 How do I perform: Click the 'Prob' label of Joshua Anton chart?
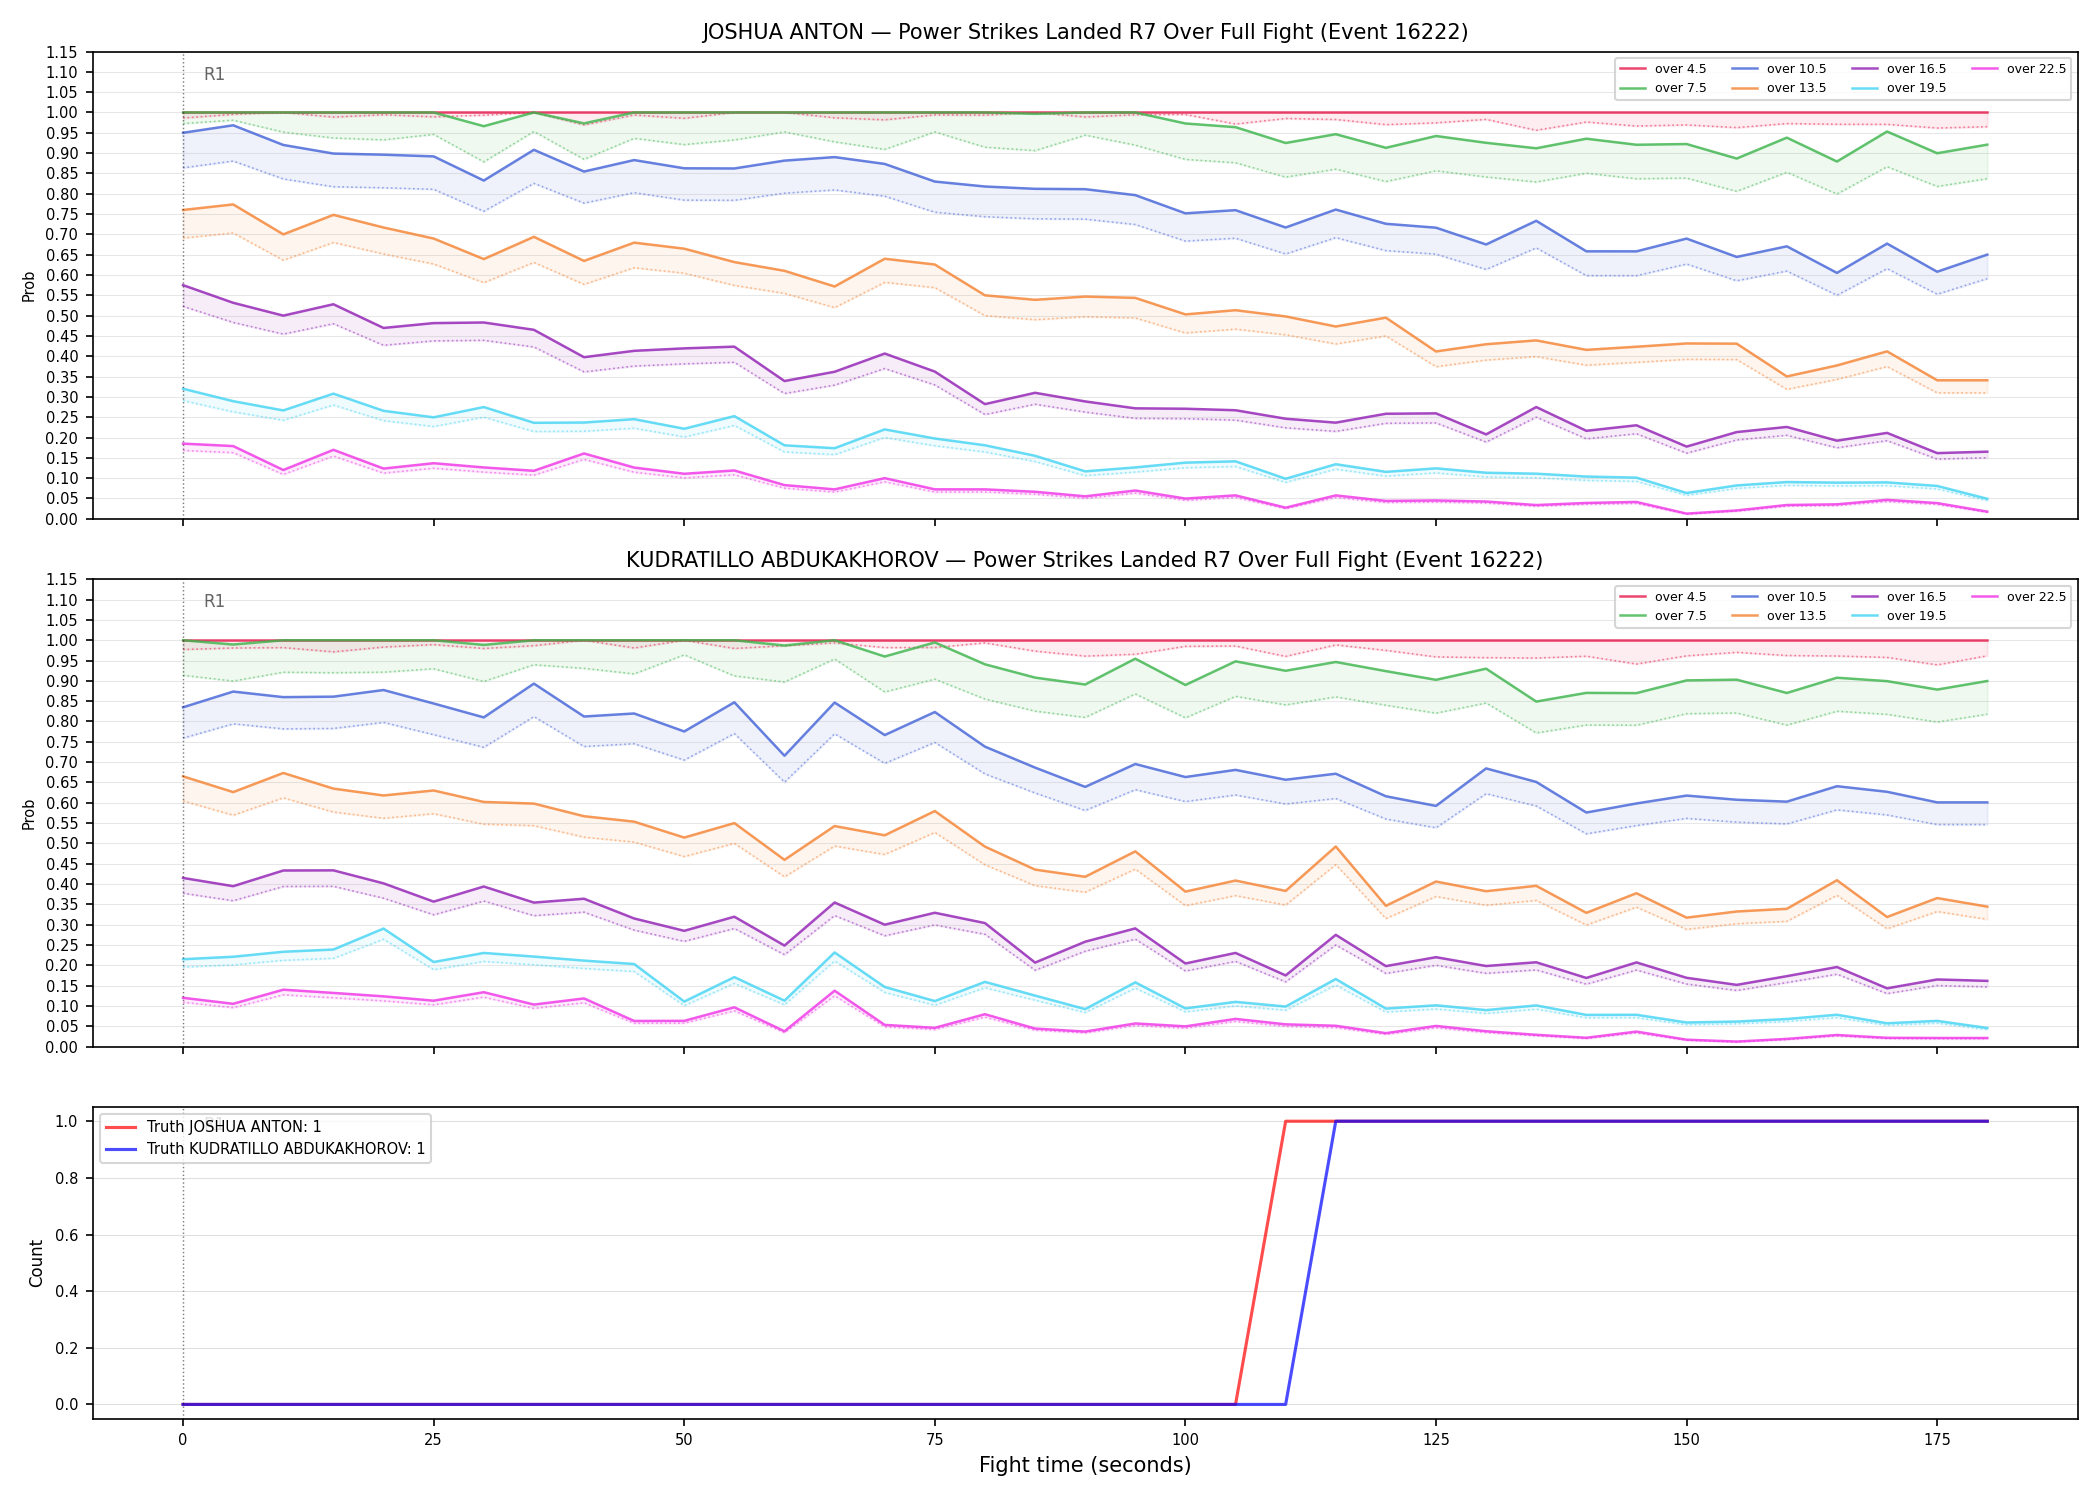pyautogui.click(x=29, y=286)
